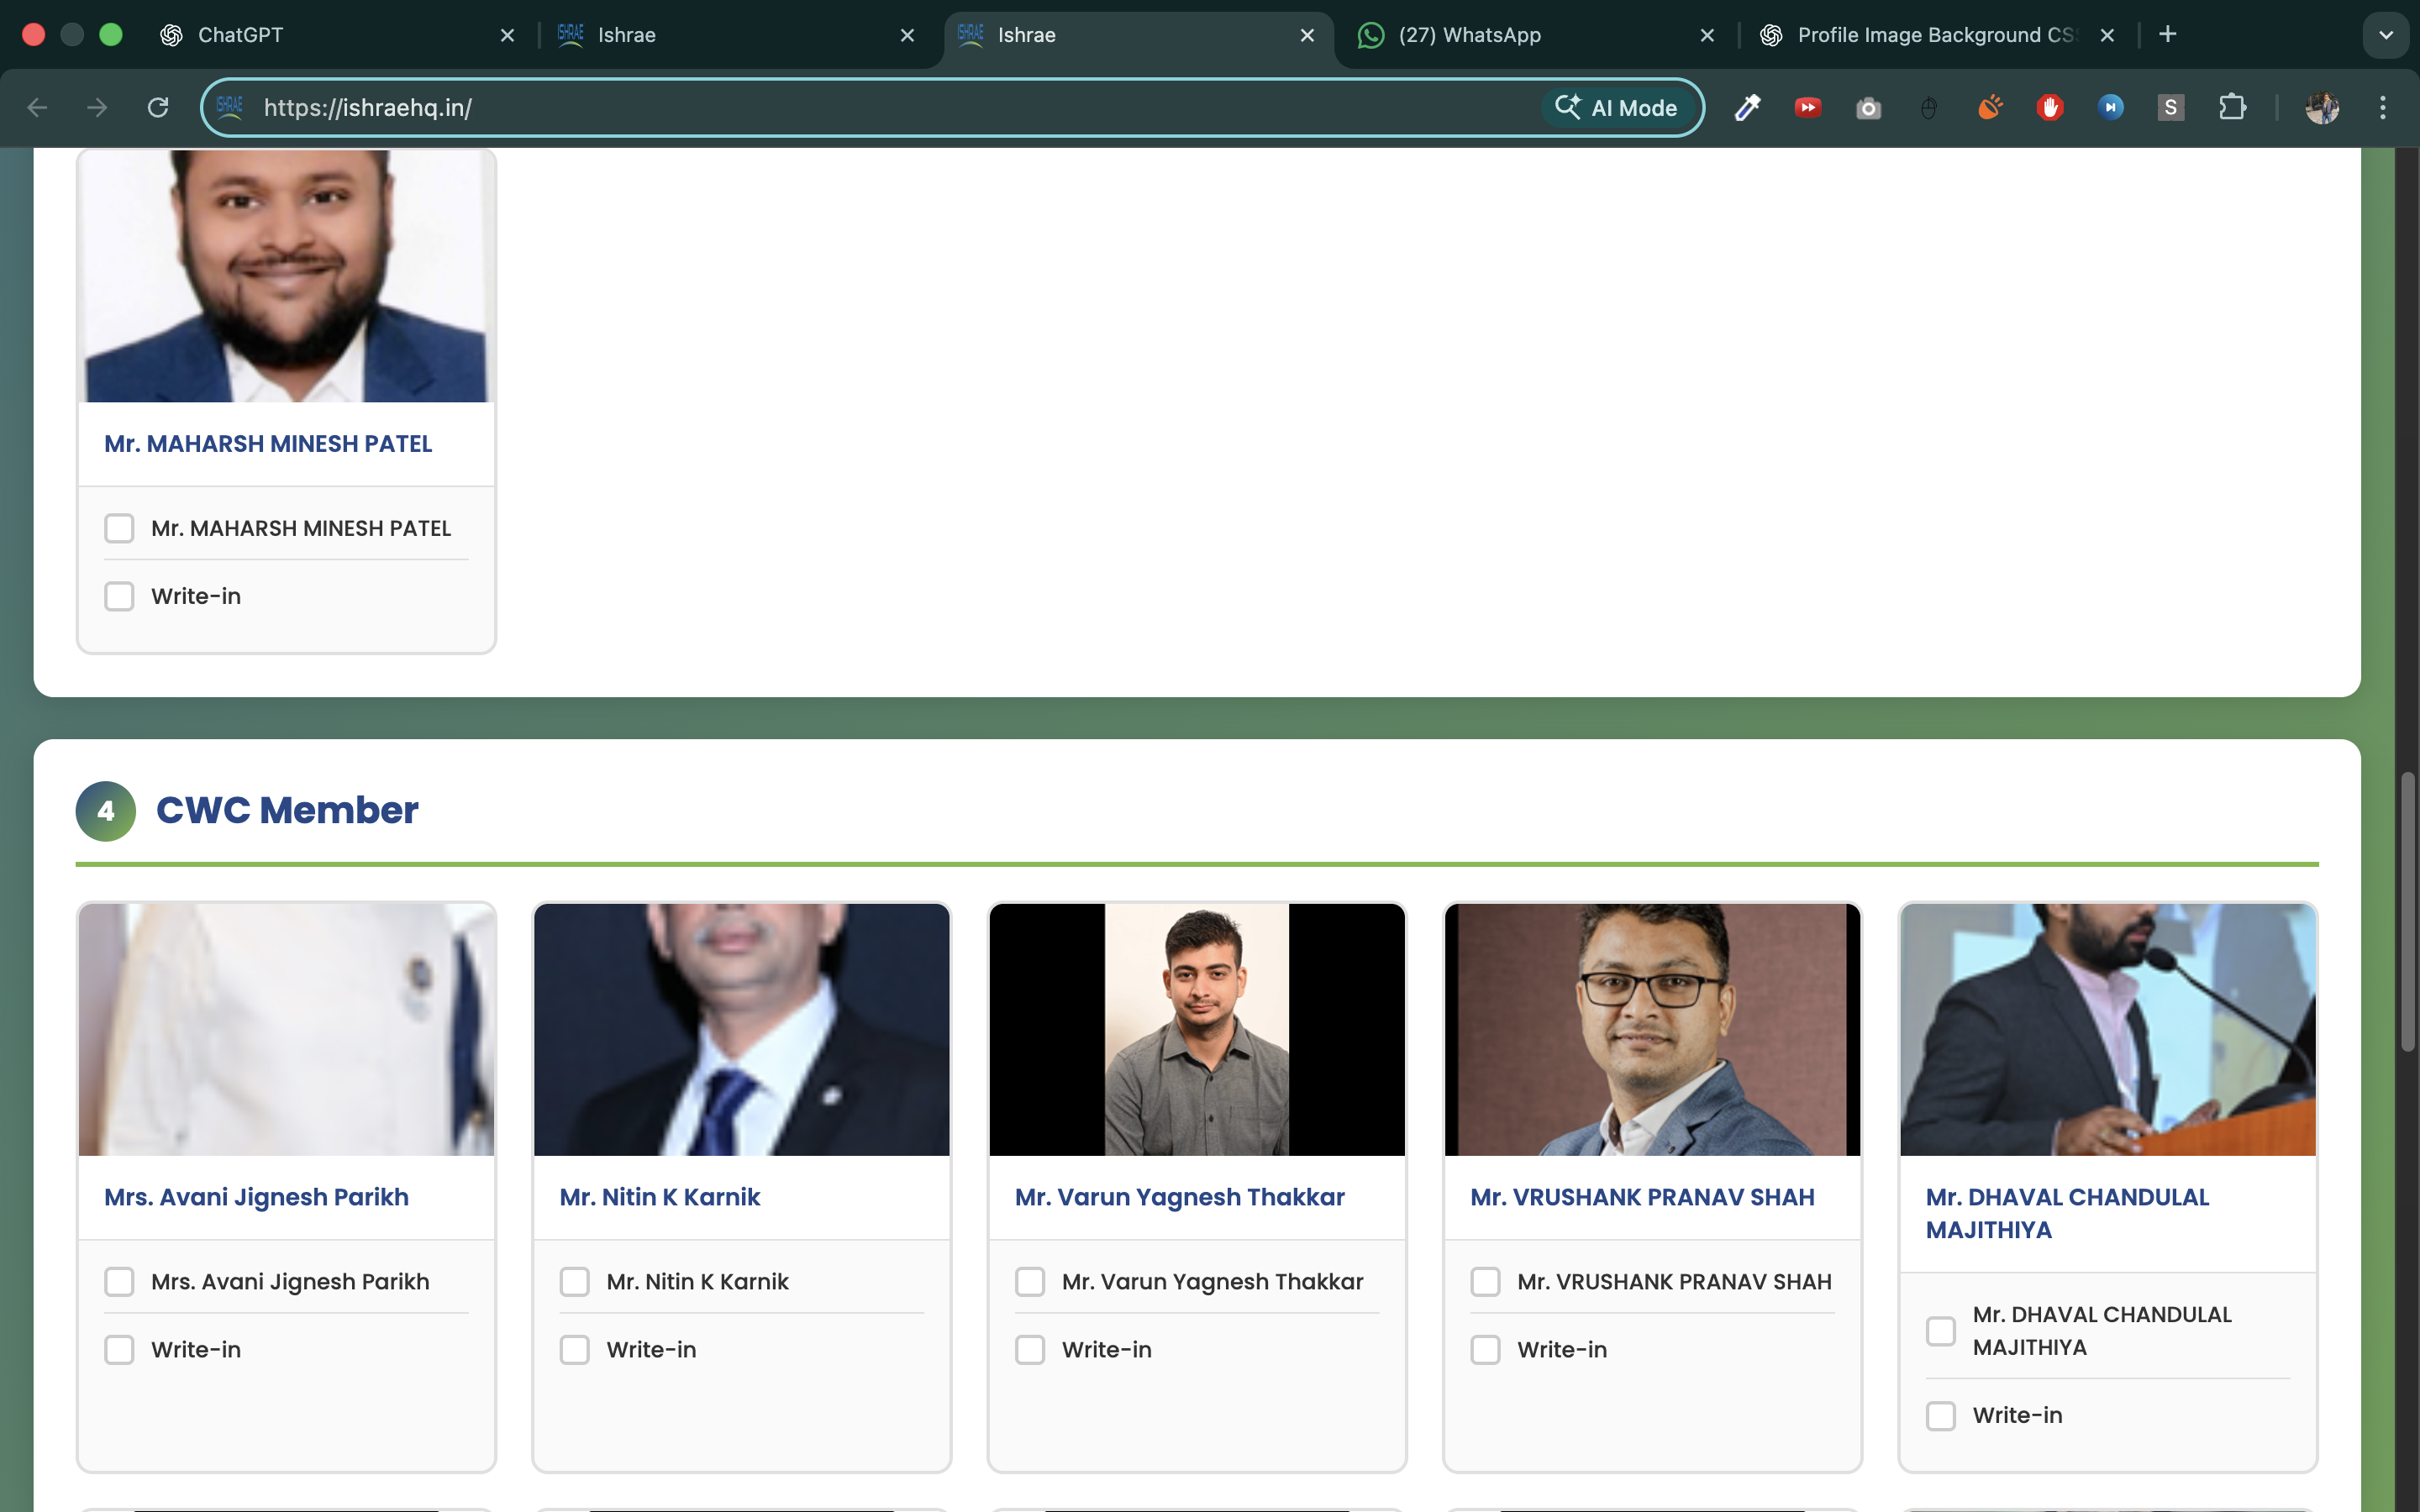Click the gray S extension icon
This screenshot has height=1512, width=2420.
tap(2170, 107)
